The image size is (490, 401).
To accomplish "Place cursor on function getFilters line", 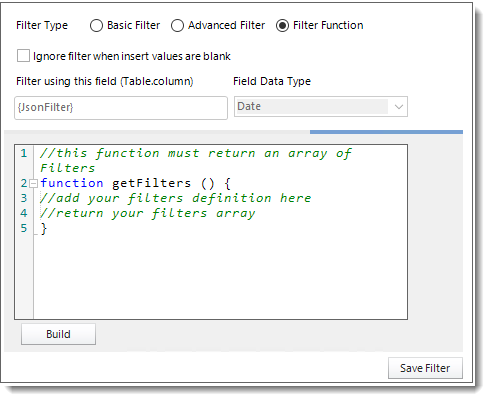I will click(x=135, y=183).
